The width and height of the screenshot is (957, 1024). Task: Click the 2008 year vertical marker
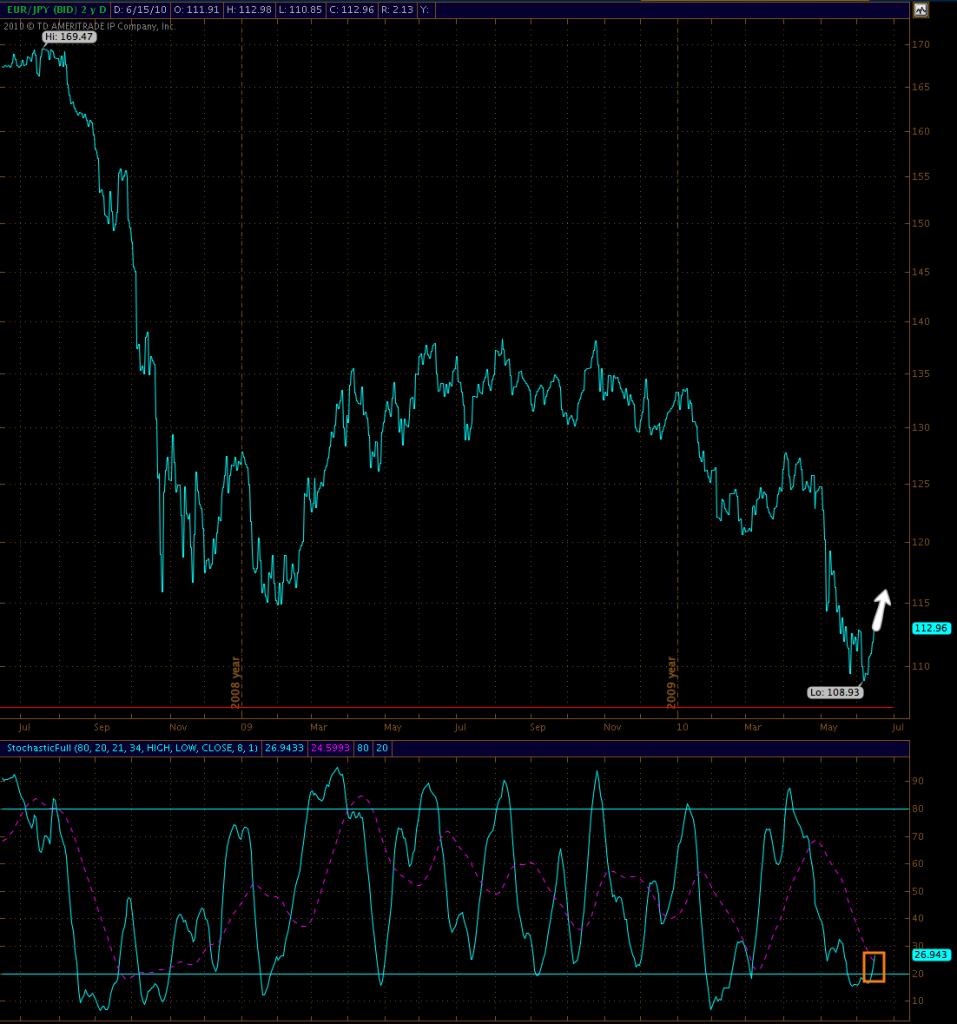point(237,682)
